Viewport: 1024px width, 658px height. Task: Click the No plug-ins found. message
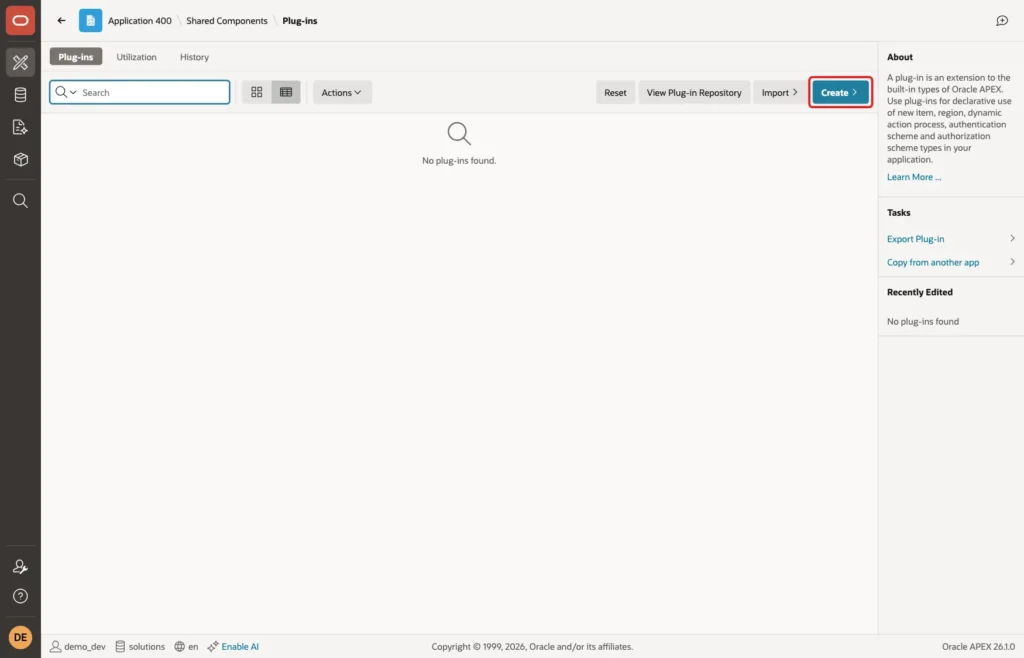(459, 161)
